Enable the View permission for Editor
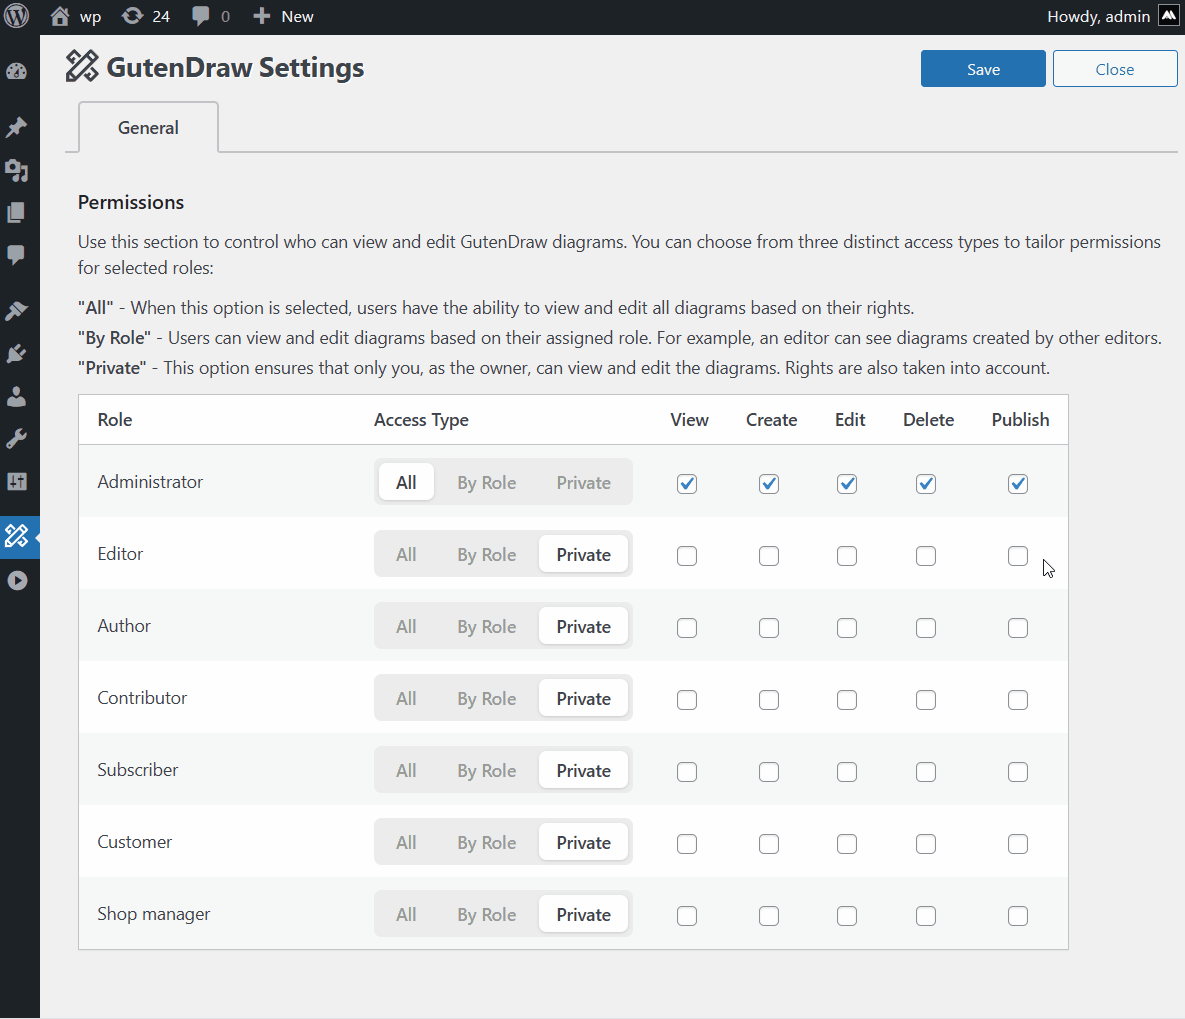Image resolution: width=1185 pixels, height=1019 pixels. pyautogui.click(x=687, y=555)
